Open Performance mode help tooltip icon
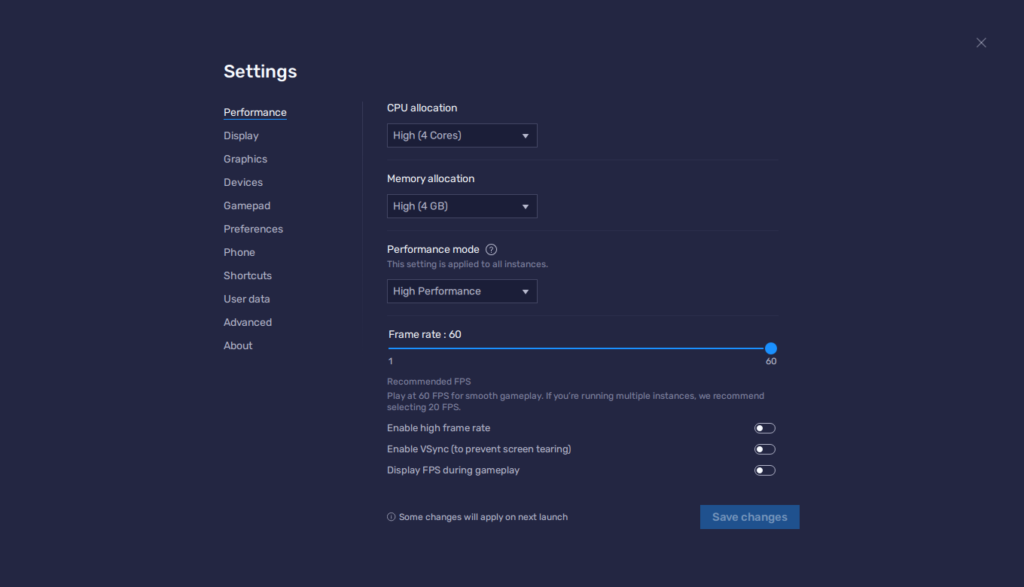The image size is (1024, 587). pos(491,249)
